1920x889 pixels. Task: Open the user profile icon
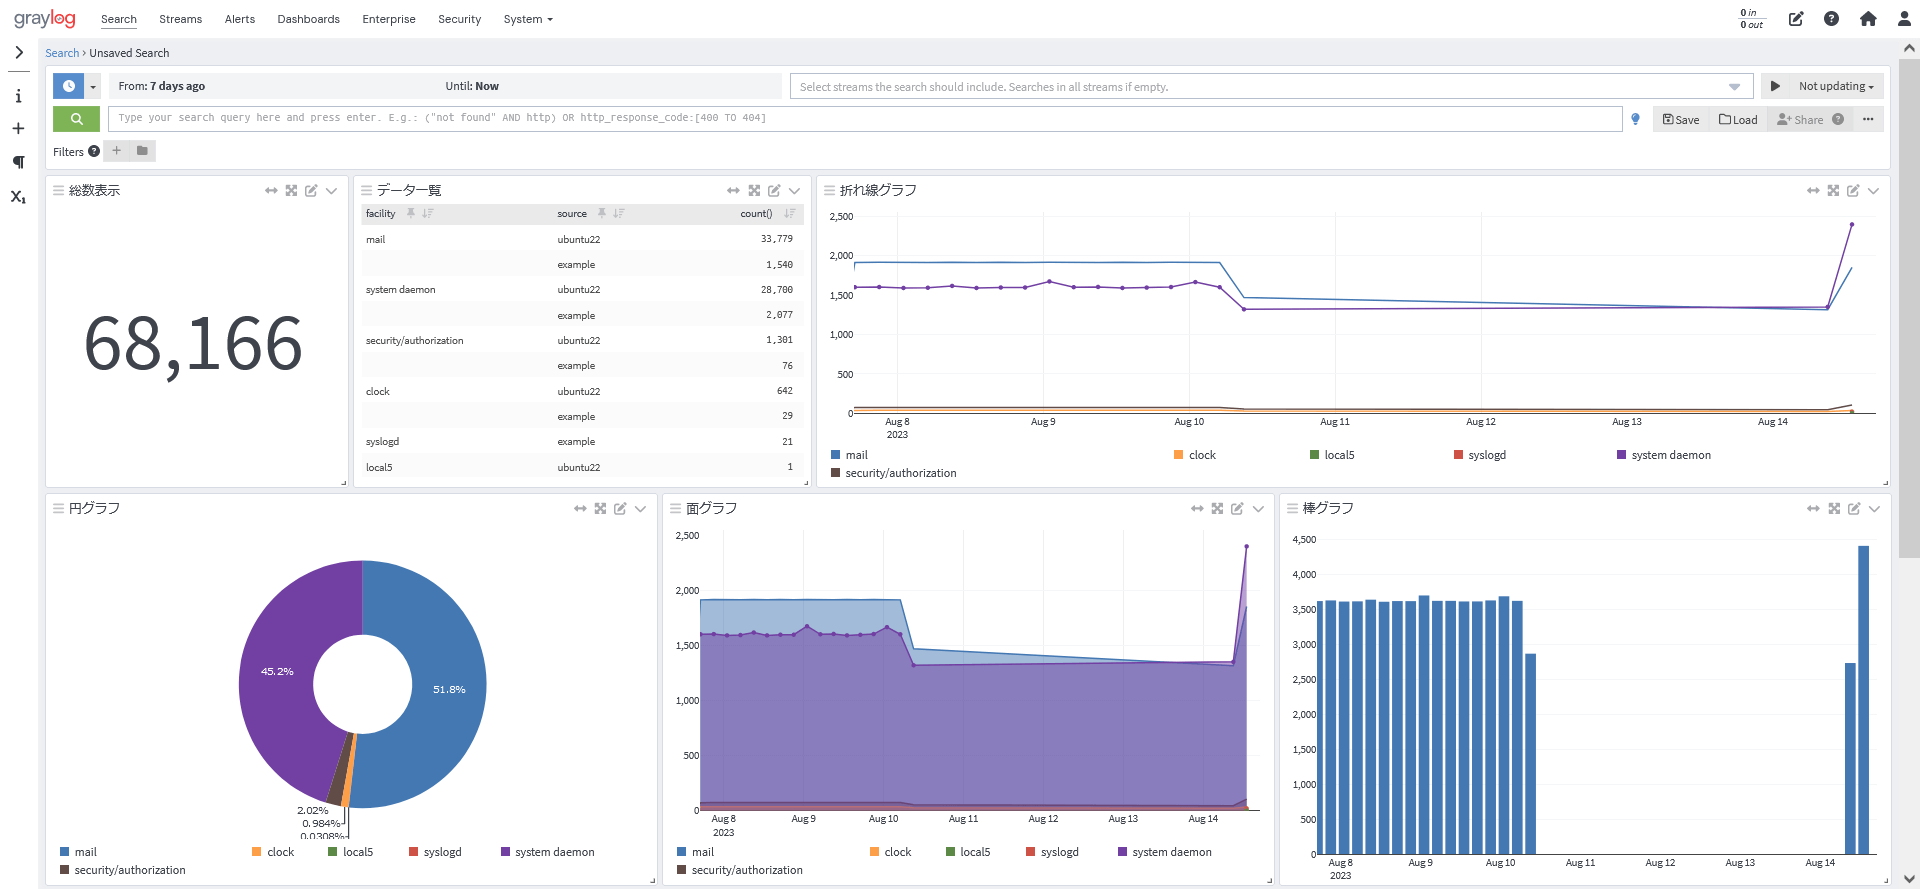[x=1904, y=19]
